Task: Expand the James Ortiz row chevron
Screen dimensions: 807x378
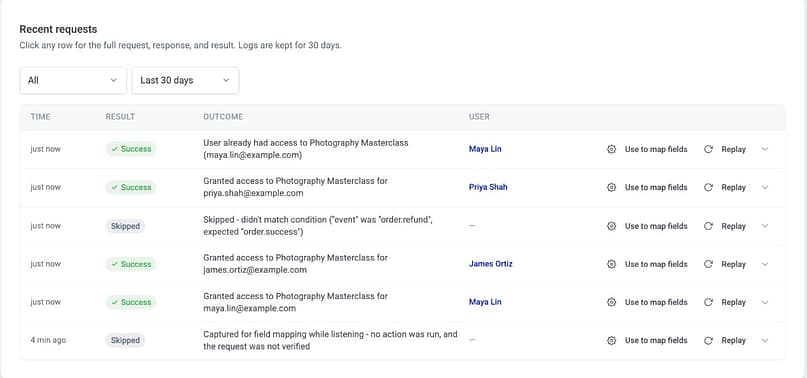Action: coord(765,264)
